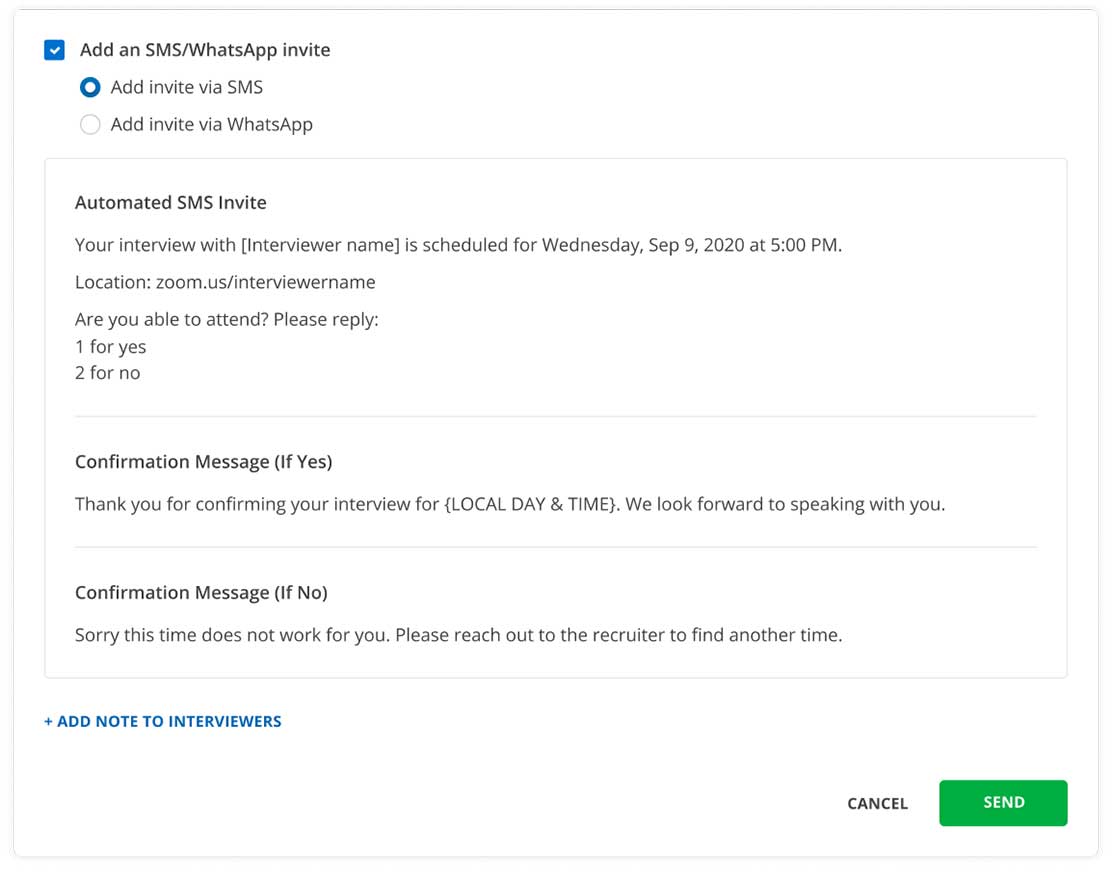Click the 'Add invite via SMS' label text

187,88
